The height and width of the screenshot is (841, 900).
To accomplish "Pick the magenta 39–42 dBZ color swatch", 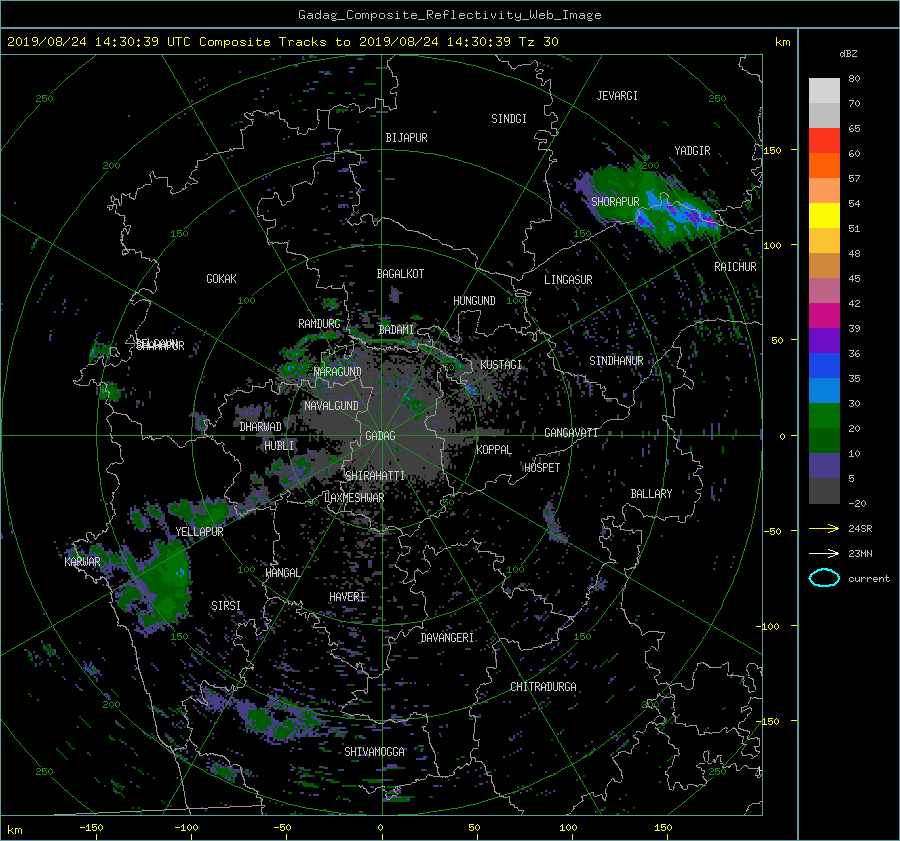I will click(x=824, y=316).
